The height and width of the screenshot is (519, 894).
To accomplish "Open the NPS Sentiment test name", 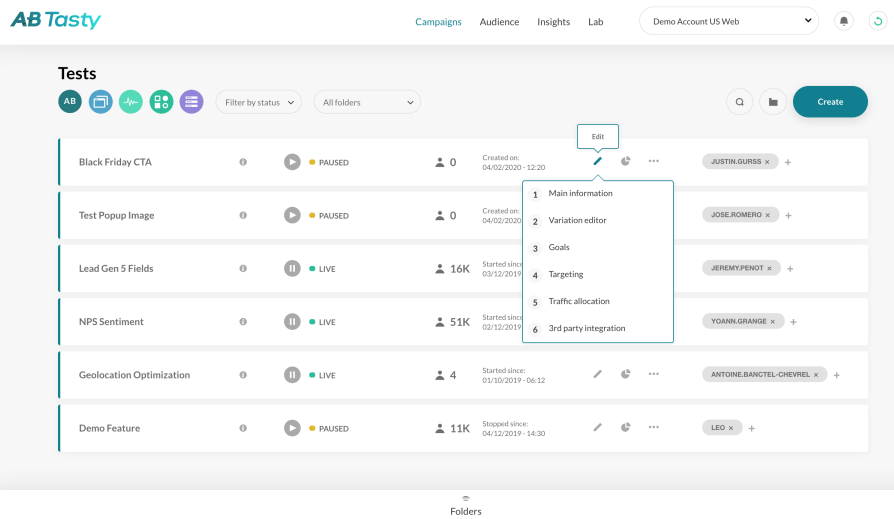I will pos(111,322).
